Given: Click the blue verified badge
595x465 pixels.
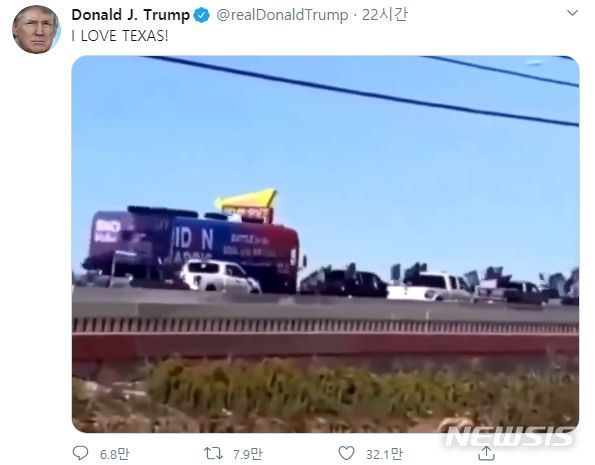Looking at the screenshot, I should [x=201, y=16].
